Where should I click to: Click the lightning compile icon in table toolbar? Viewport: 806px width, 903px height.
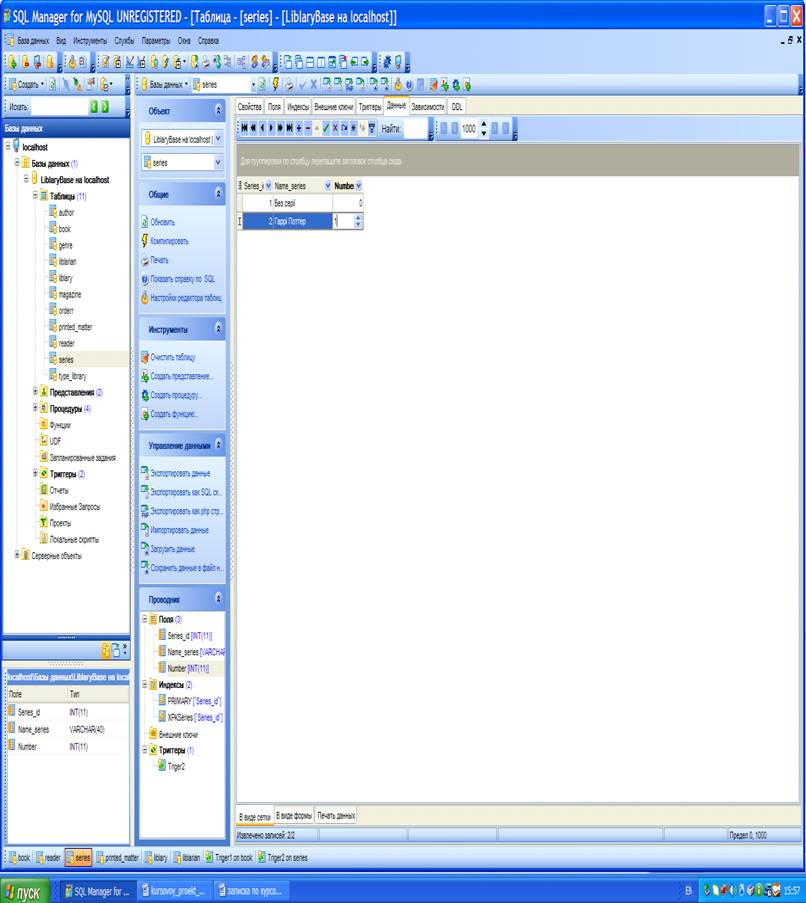point(276,85)
